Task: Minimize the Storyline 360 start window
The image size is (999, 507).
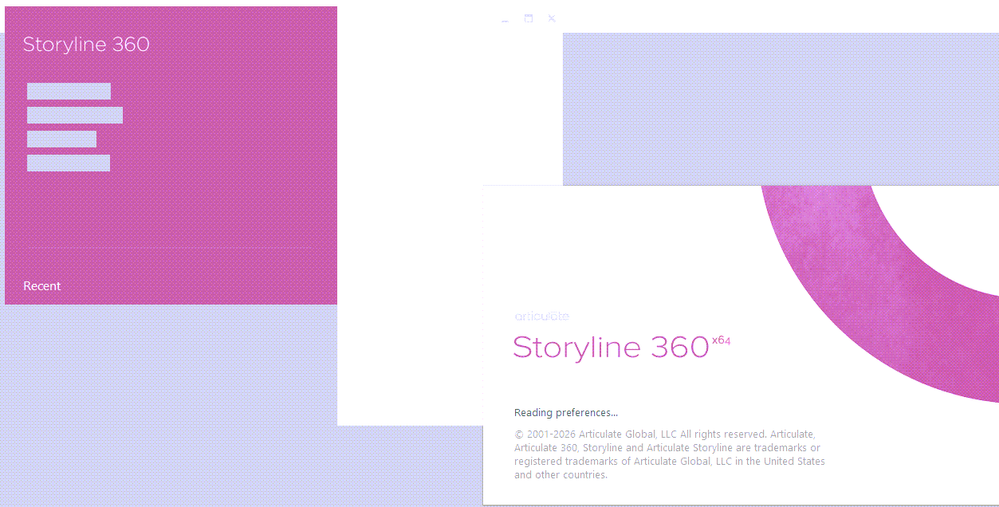Action: click(505, 19)
